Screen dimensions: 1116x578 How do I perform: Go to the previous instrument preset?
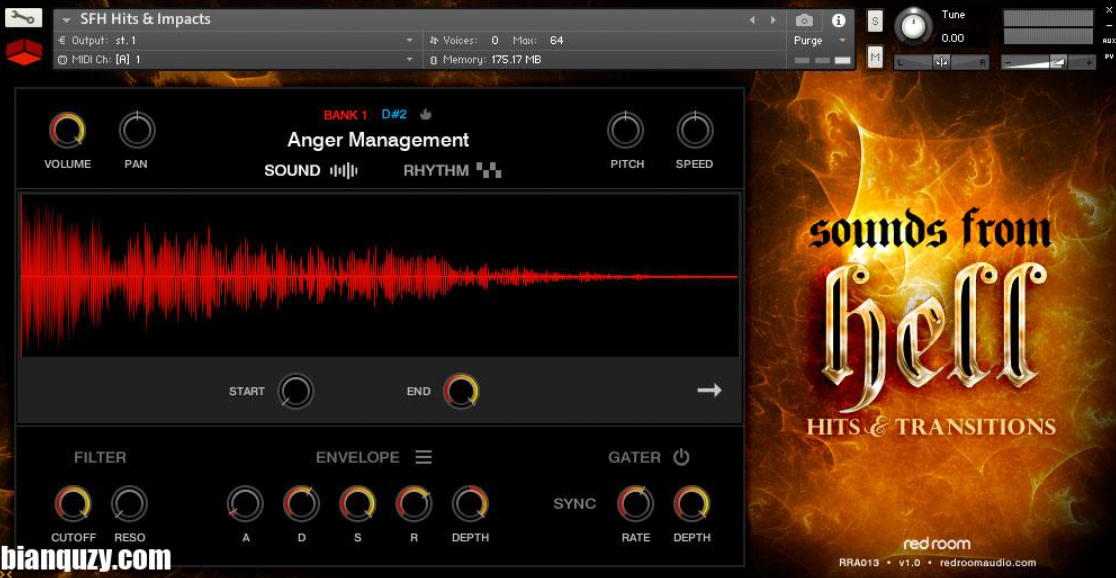753,20
